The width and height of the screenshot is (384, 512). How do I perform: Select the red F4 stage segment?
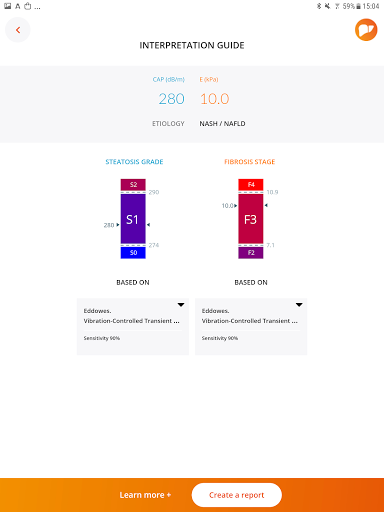click(x=251, y=184)
